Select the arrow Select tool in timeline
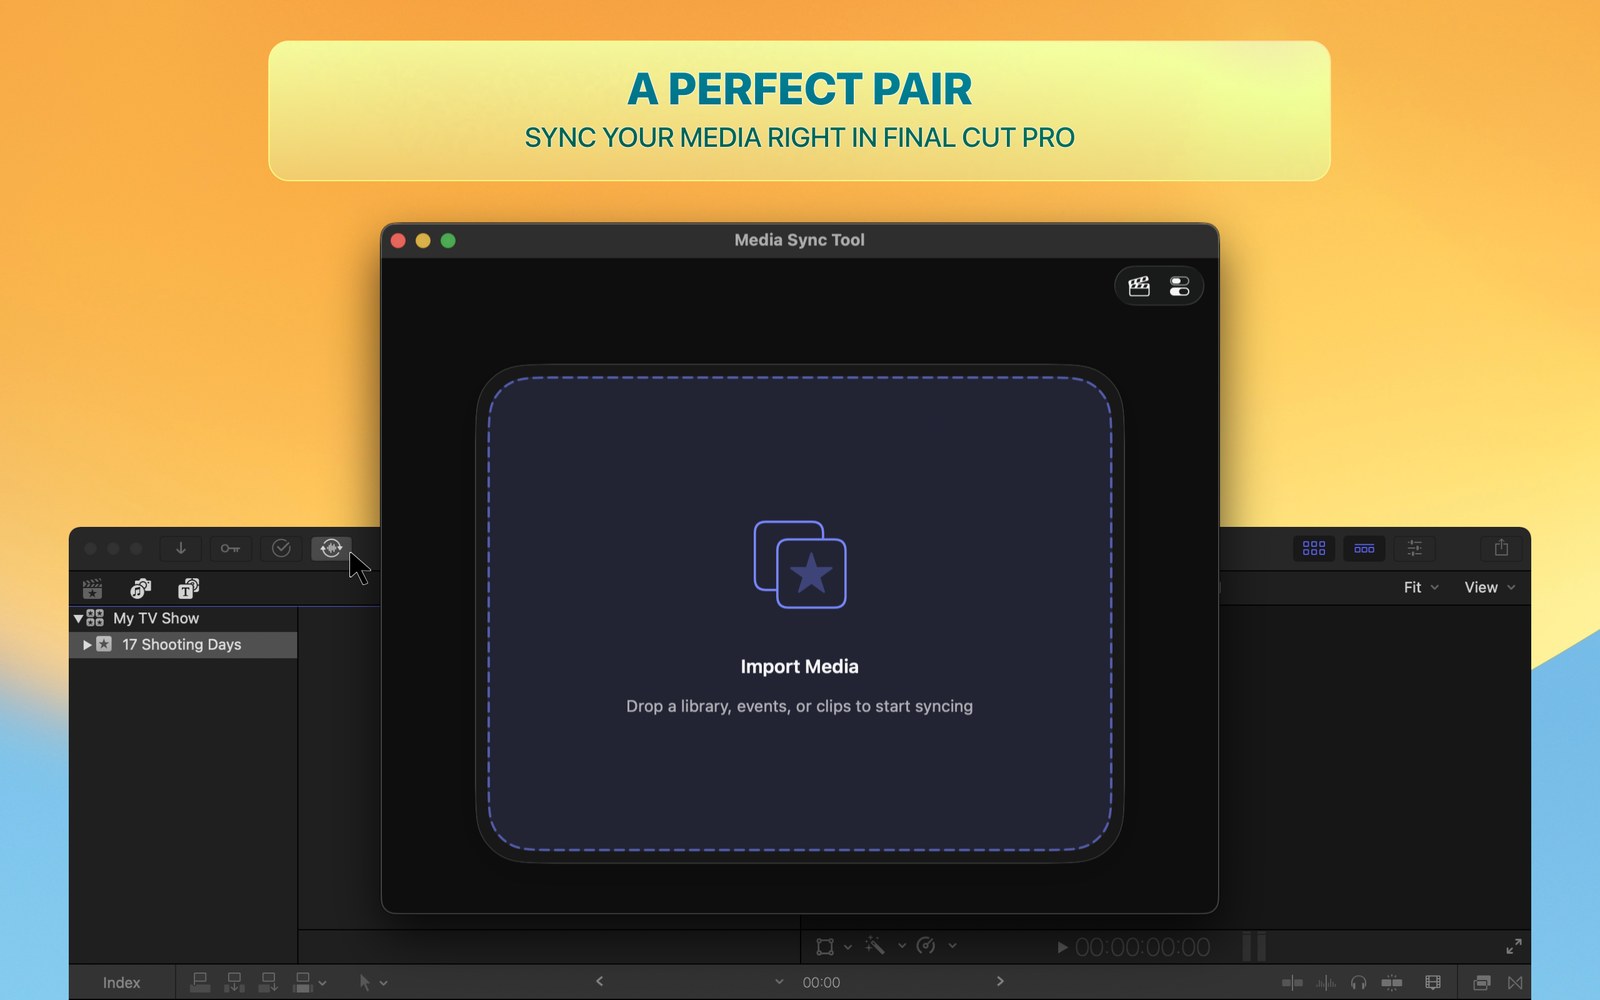 pyautogui.click(x=365, y=982)
